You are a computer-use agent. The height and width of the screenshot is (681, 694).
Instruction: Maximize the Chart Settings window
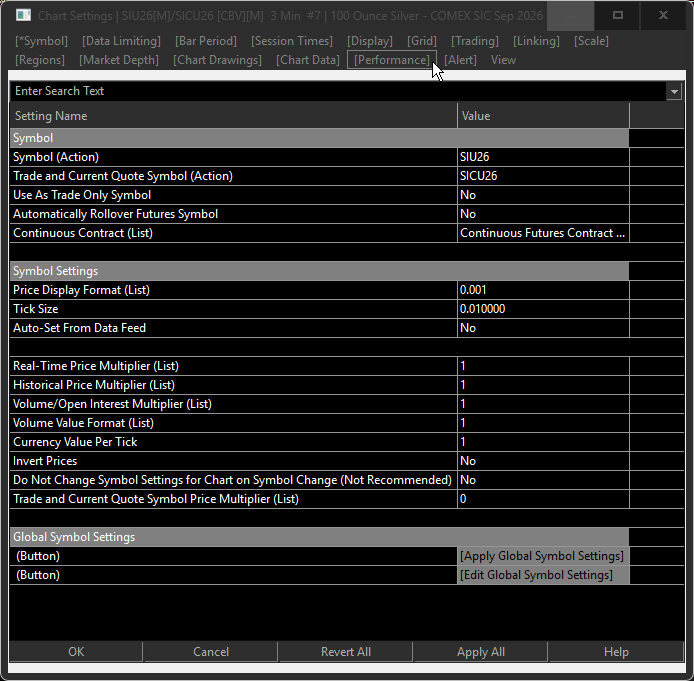(618, 15)
